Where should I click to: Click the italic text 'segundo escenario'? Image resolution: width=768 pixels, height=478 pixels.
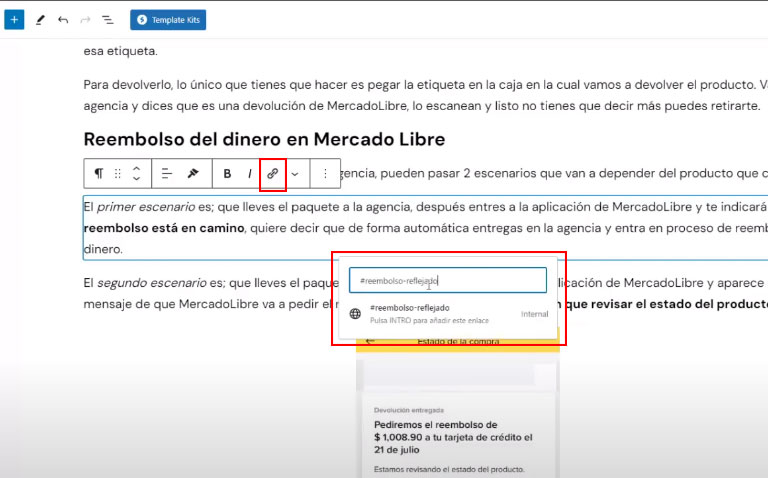pos(151,283)
